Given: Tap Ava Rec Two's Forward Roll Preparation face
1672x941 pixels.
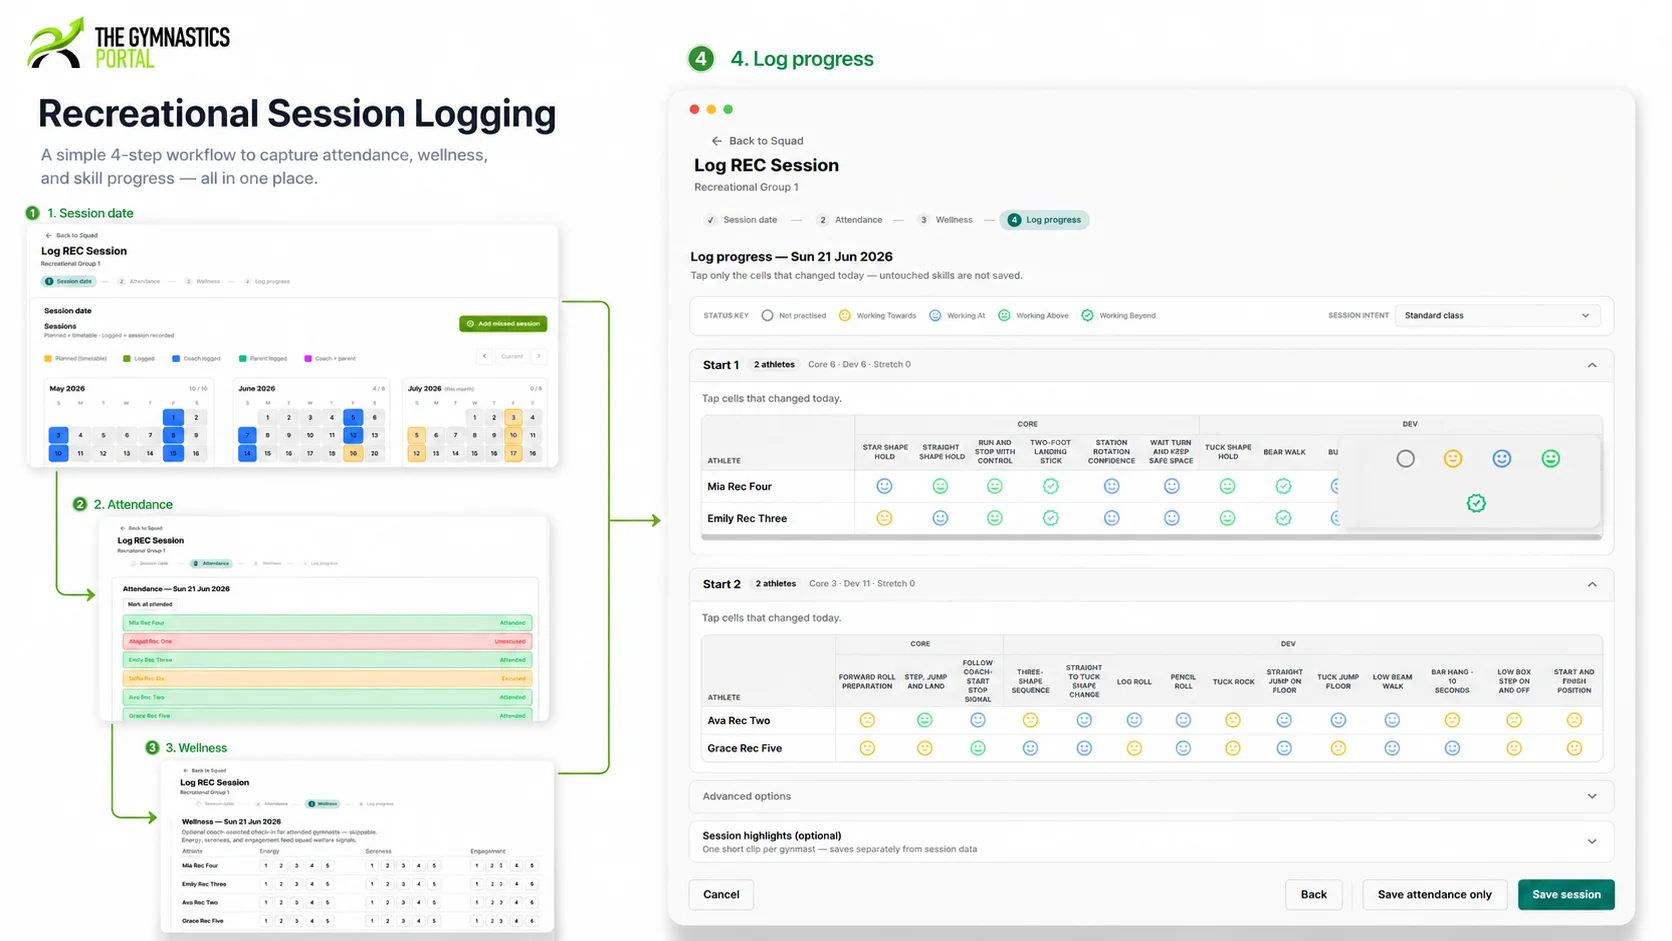Looking at the screenshot, I should (867, 720).
